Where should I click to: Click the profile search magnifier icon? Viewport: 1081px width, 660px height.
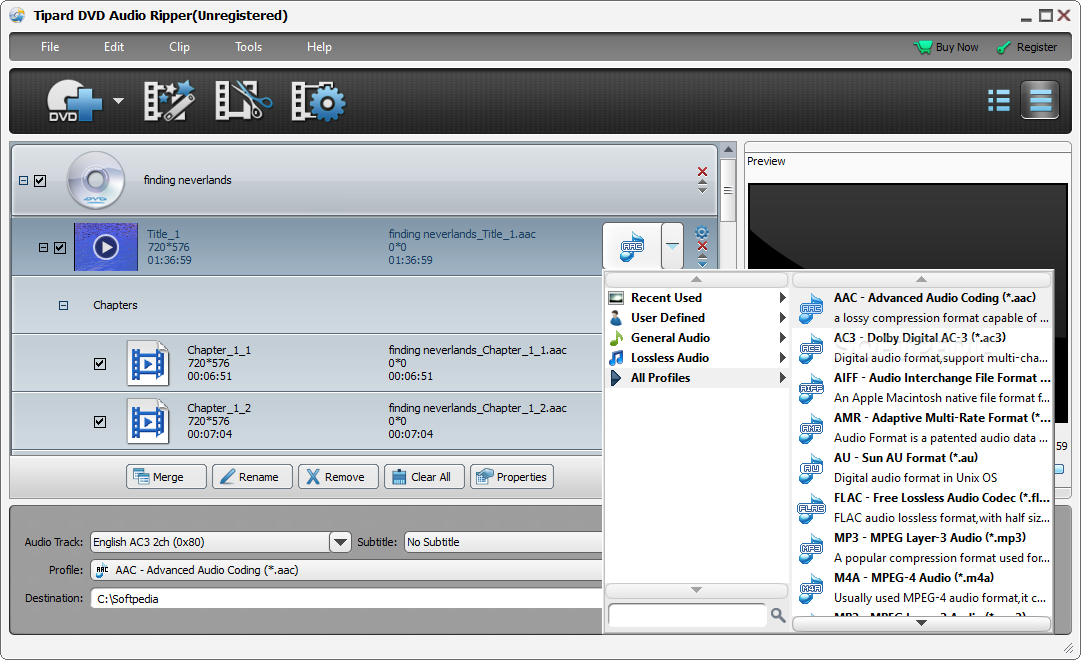click(x=778, y=614)
